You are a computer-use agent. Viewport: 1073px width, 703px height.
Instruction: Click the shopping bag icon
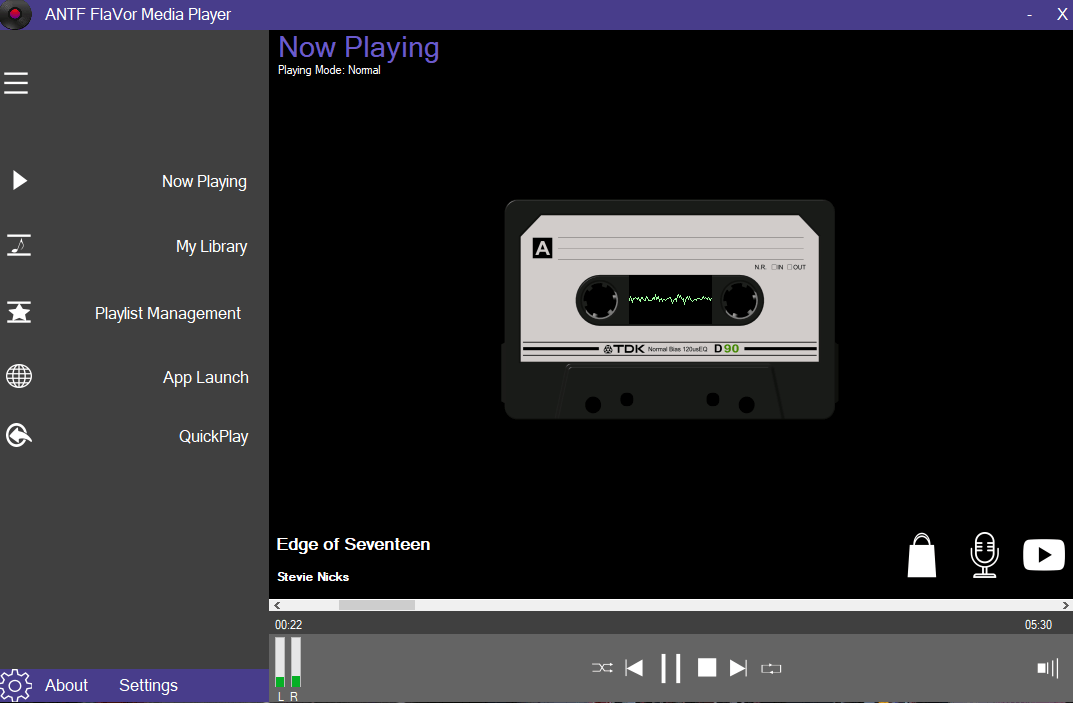tap(922, 555)
